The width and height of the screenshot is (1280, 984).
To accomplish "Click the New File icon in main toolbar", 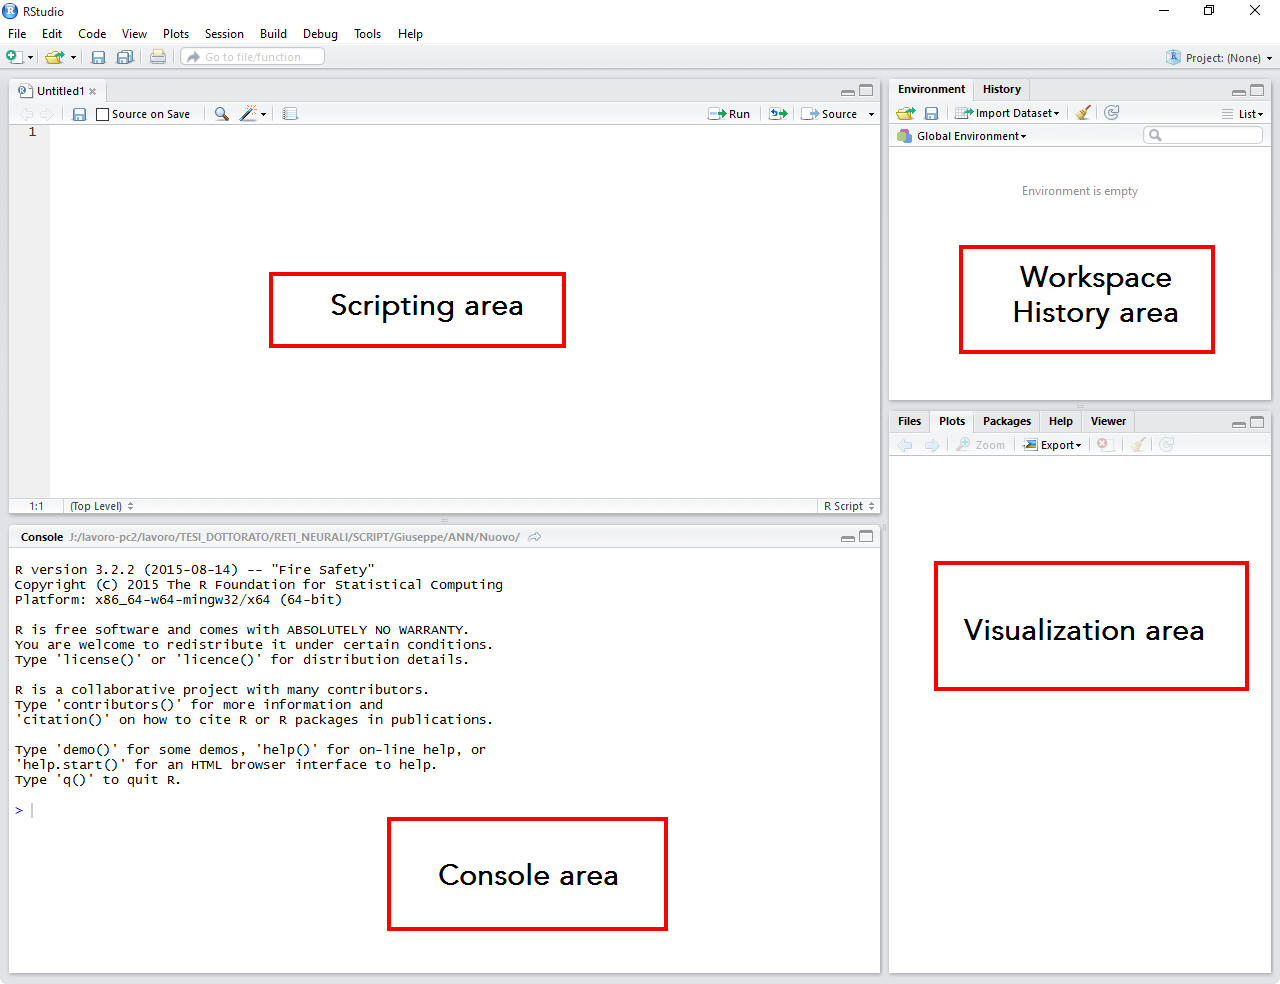I will click(14, 57).
